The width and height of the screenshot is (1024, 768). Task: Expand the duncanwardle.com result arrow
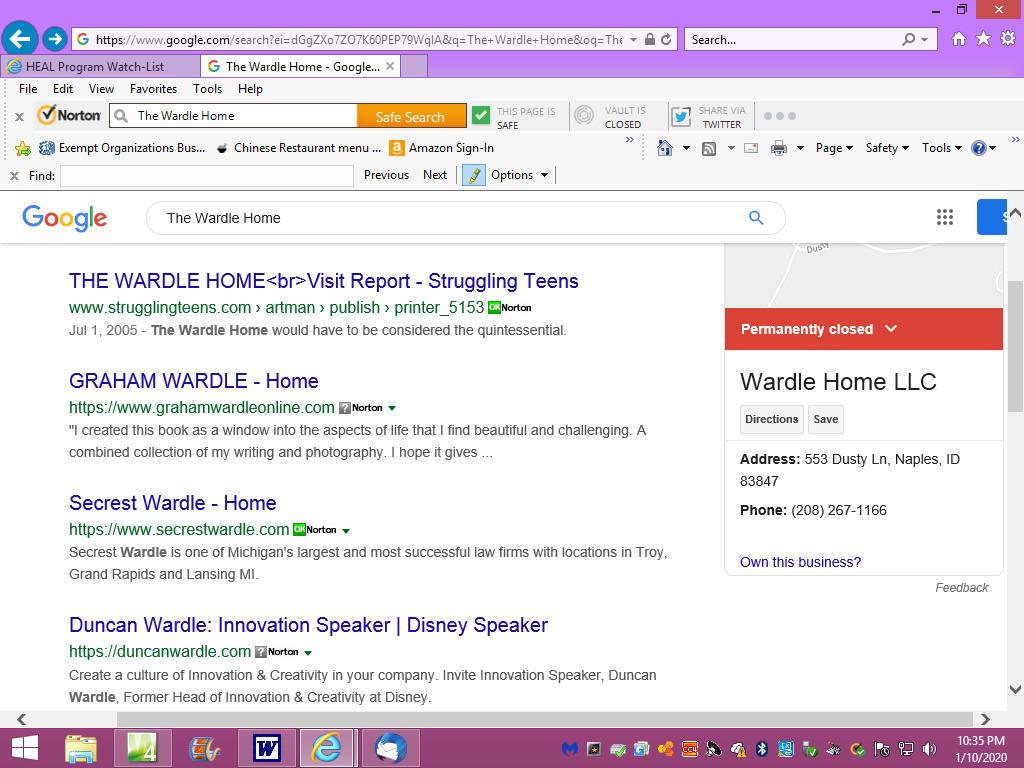click(308, 652)
